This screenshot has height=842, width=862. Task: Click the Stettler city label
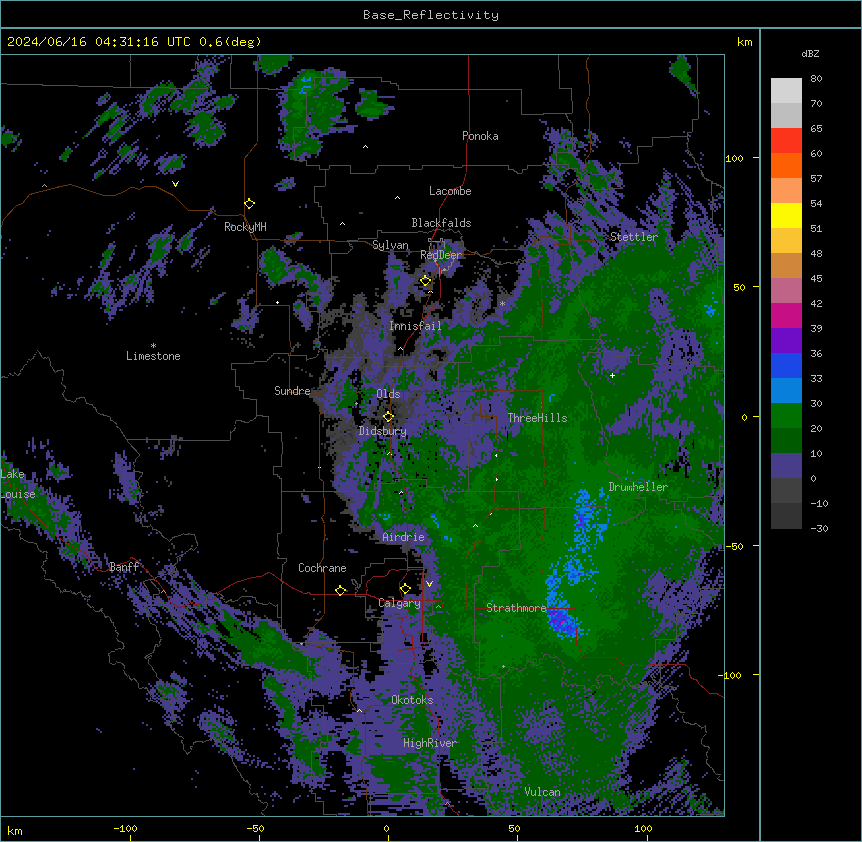[634, 237]
